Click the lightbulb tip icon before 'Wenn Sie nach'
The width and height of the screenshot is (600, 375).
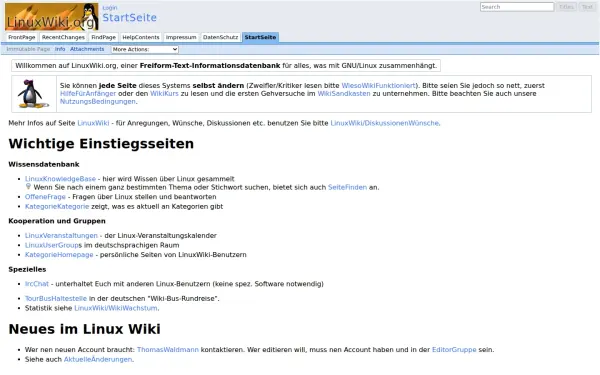coord(28,186)
